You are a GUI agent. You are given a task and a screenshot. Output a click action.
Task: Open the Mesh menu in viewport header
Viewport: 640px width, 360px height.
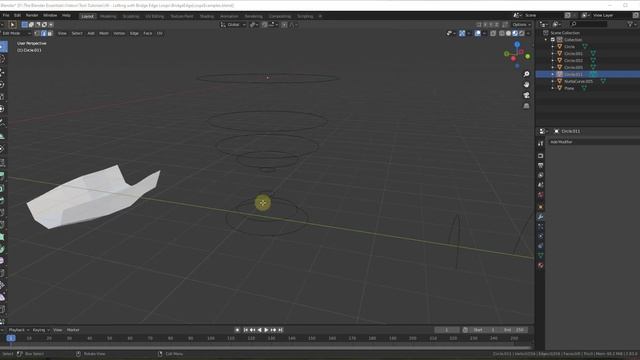click(104, 33)
